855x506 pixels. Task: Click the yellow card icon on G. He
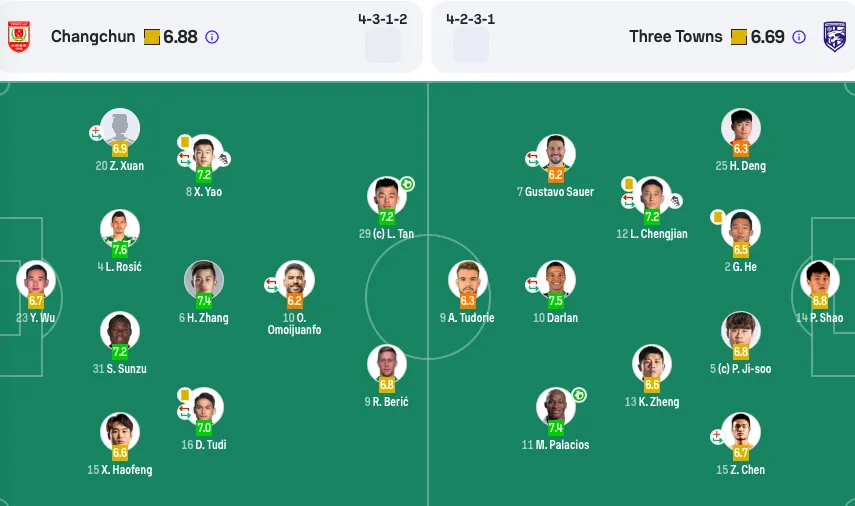[718, 217]
